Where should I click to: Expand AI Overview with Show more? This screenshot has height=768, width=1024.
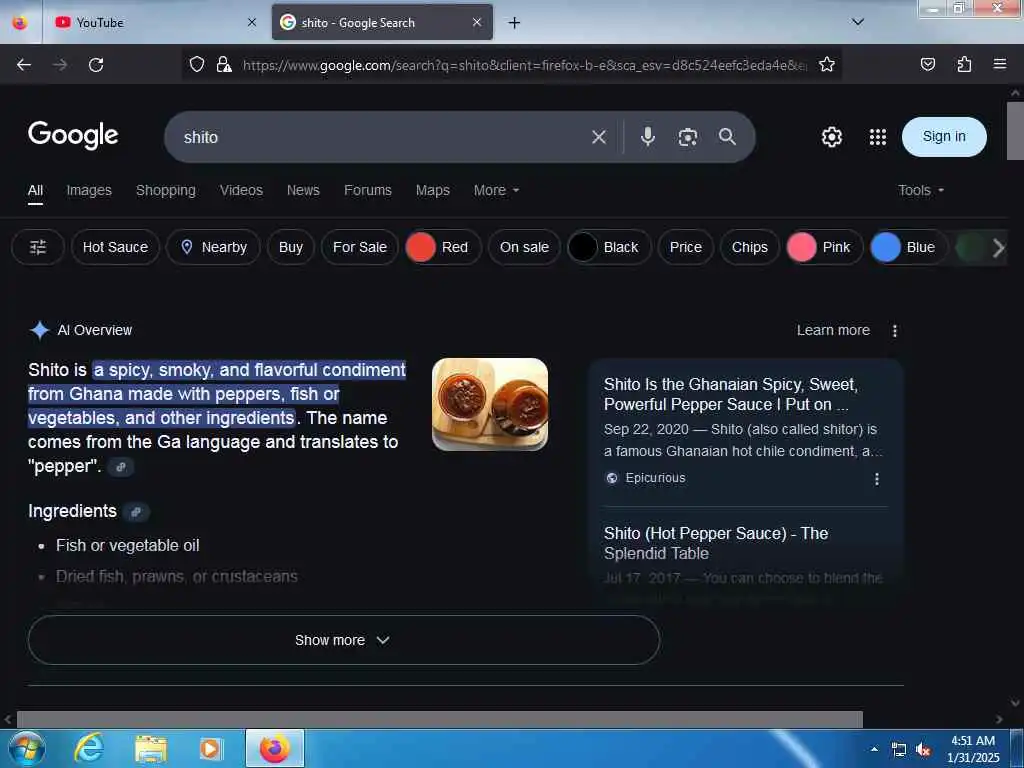pos(344,640)
